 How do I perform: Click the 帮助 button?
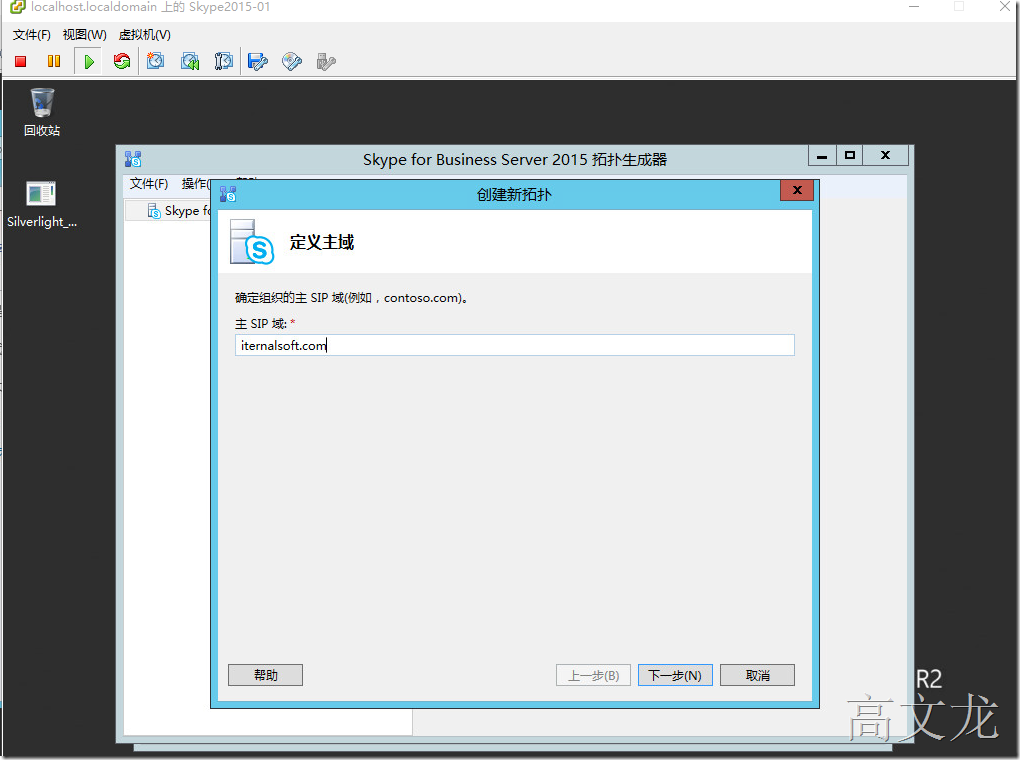265,675
